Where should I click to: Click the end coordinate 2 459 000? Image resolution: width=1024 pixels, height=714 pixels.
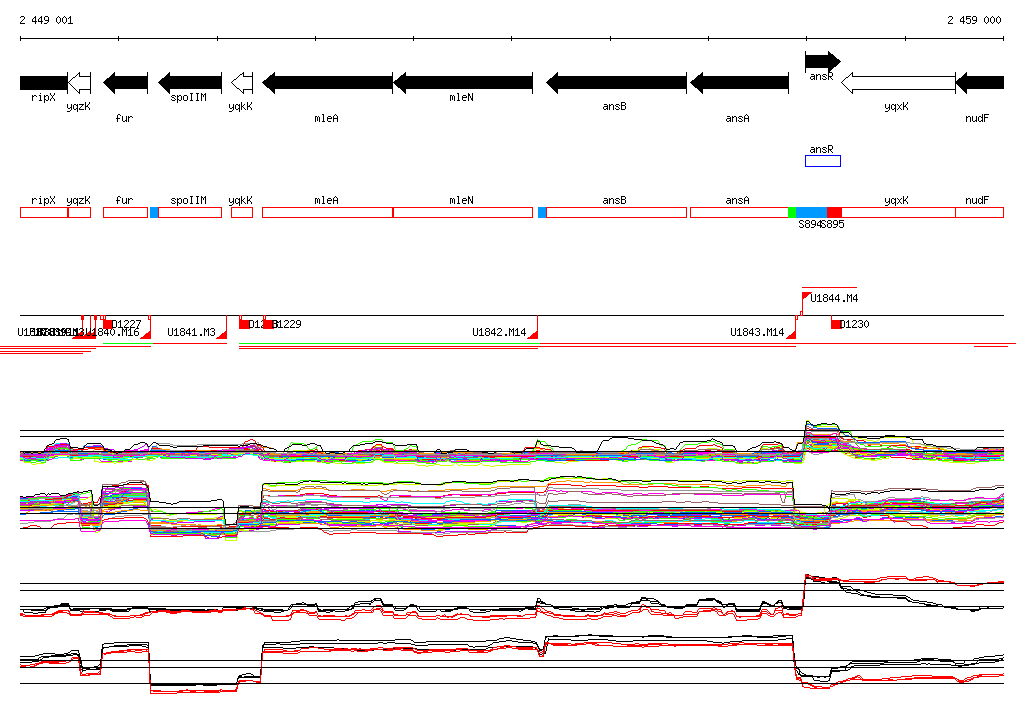click(974, 20)
